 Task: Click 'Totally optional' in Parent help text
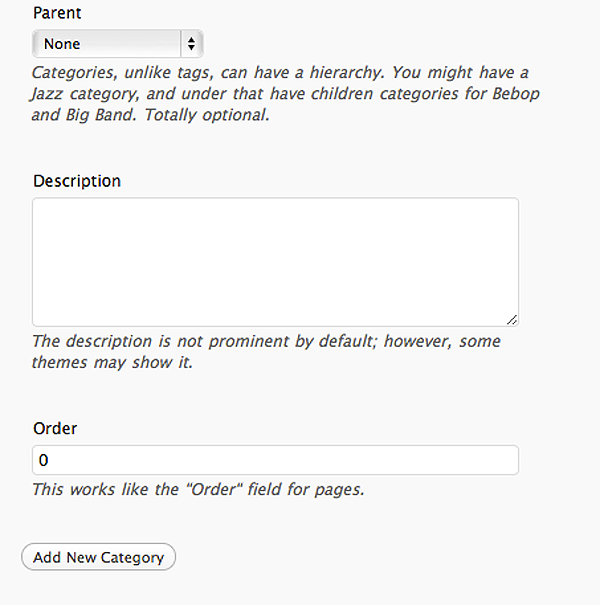(x=207, y=115)
